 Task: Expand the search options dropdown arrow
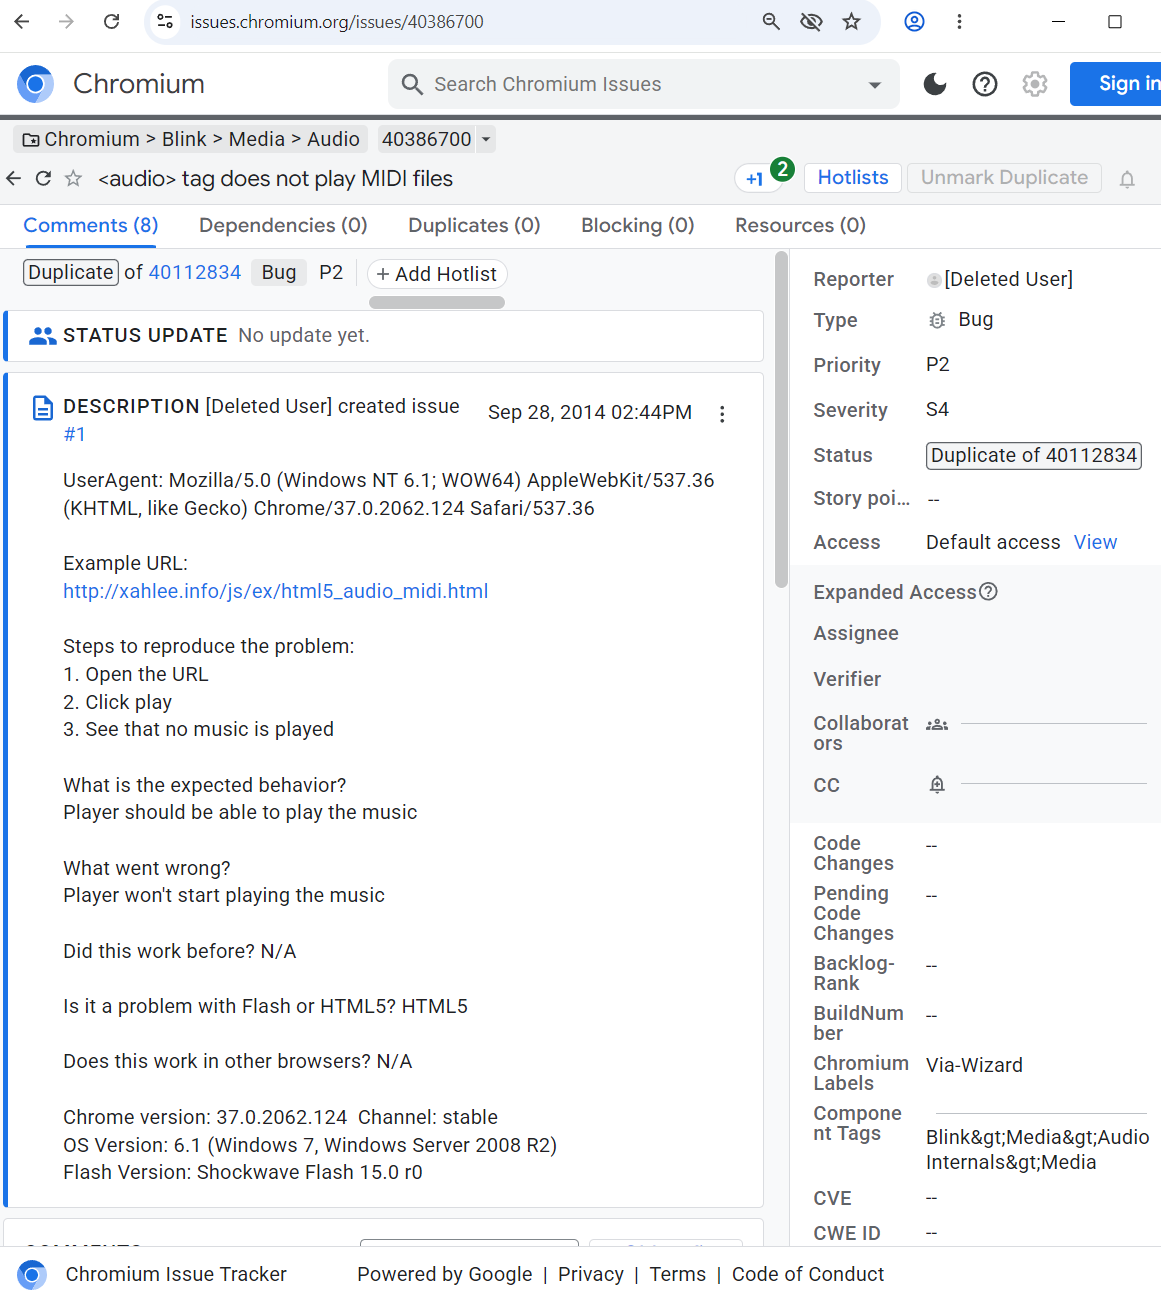875,85
